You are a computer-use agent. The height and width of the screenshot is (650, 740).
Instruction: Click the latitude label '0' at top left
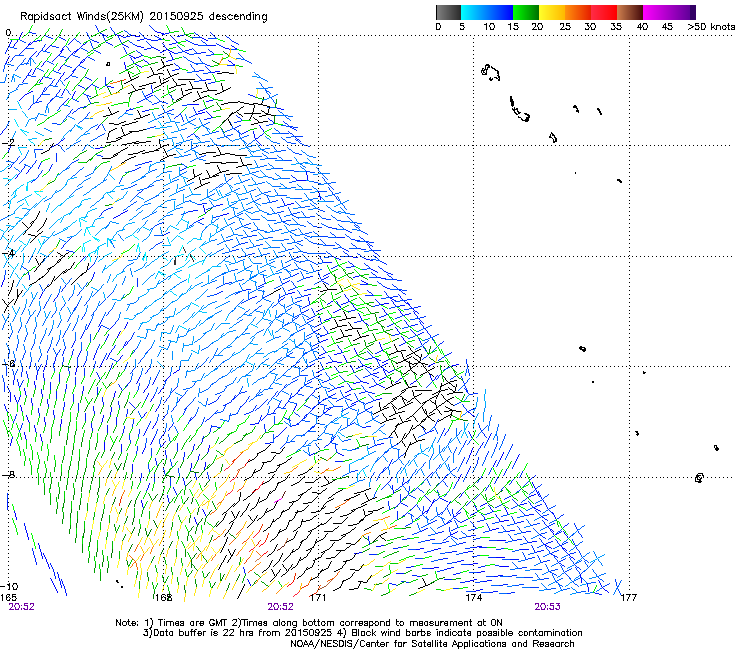[8, 33]
